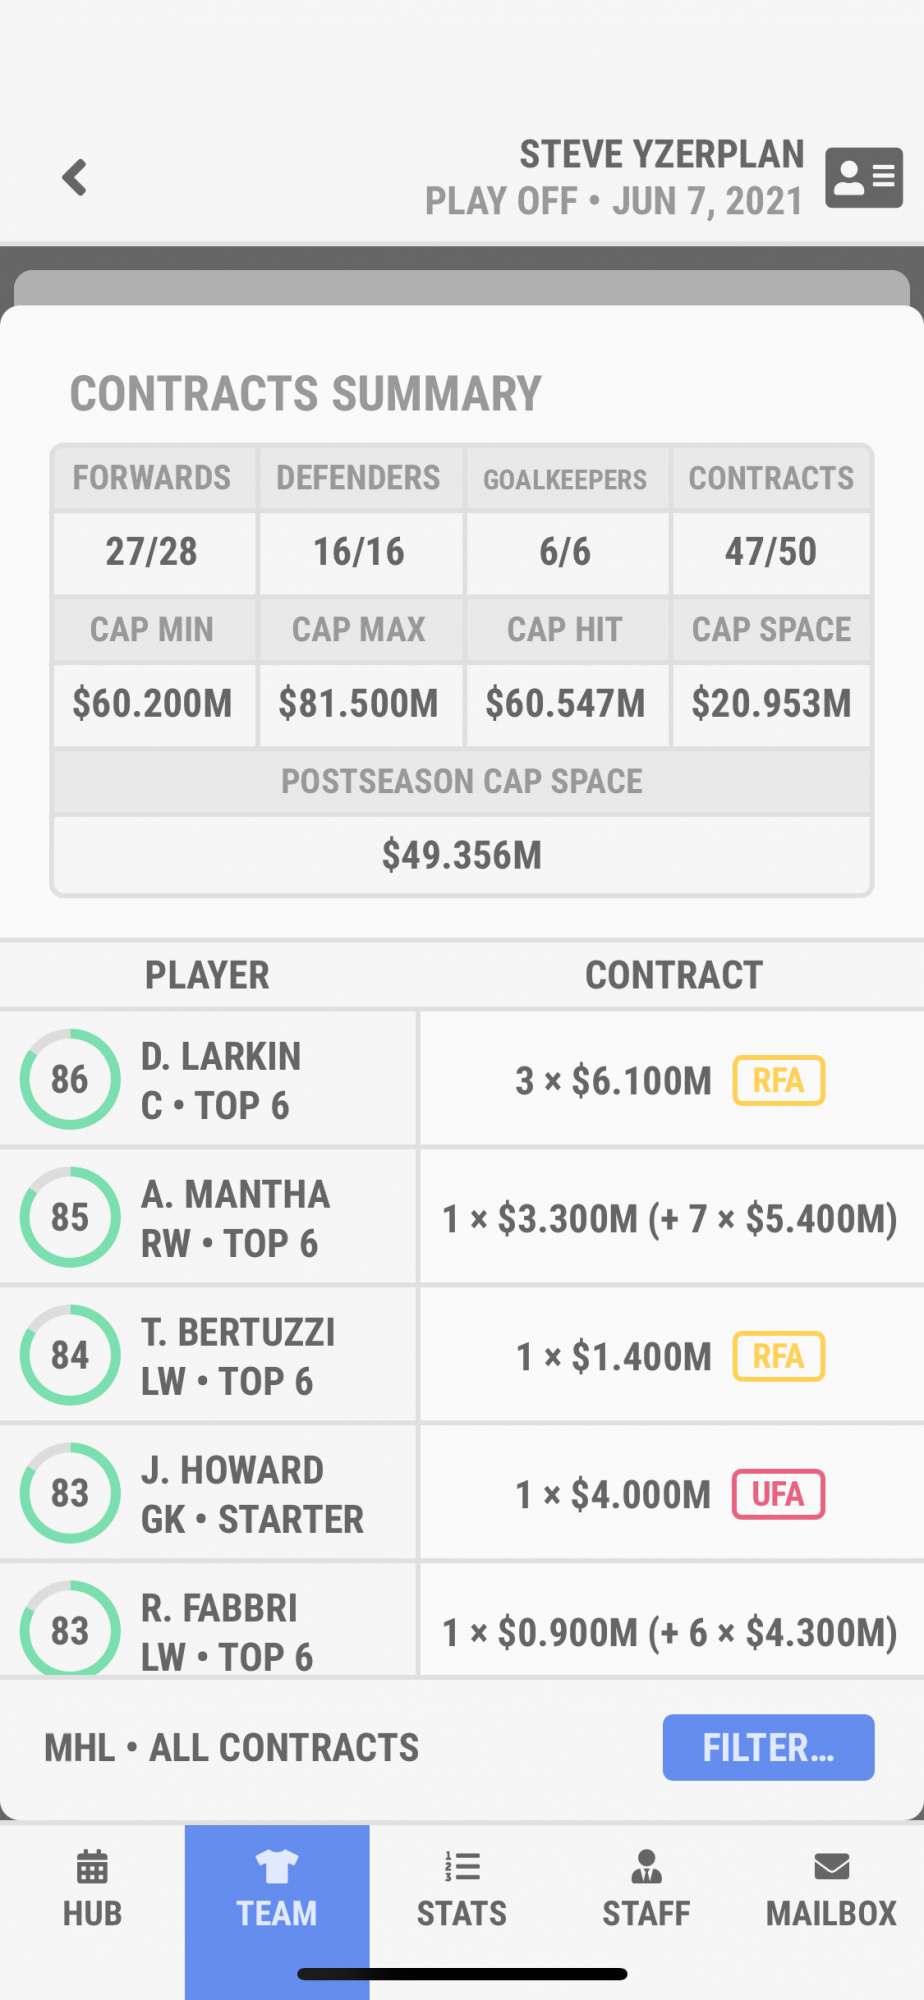Select the Team jersey icon
The height and width of the screenshot is (2000, 924).
(x=277, y=1866)
